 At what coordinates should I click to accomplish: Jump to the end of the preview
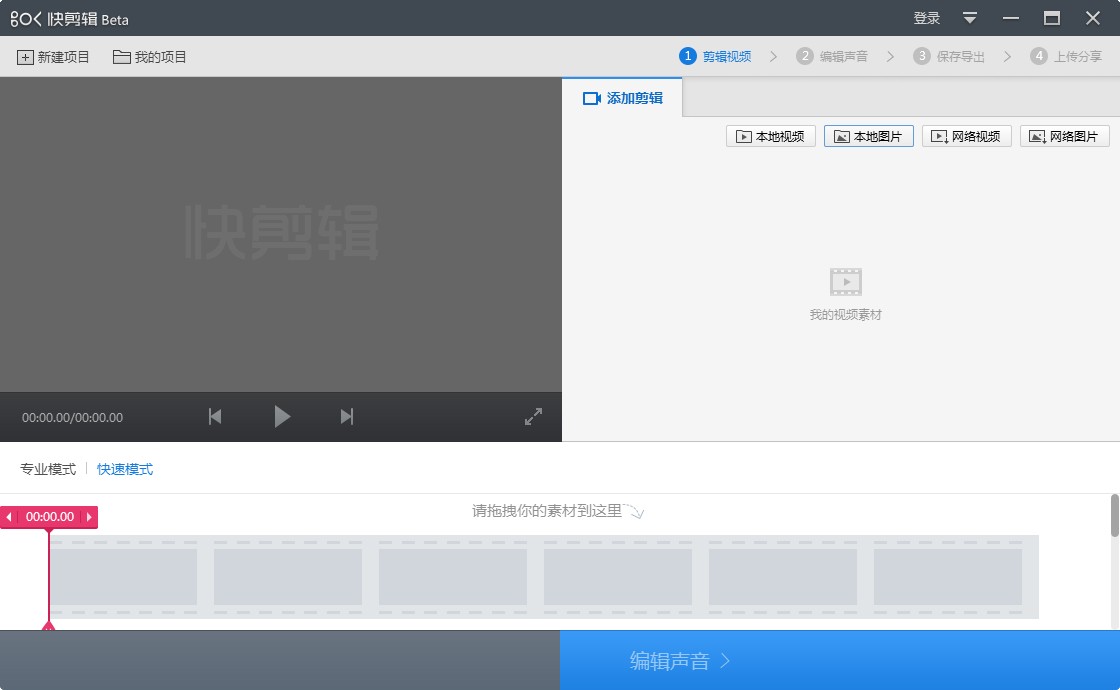pos(346,417)
